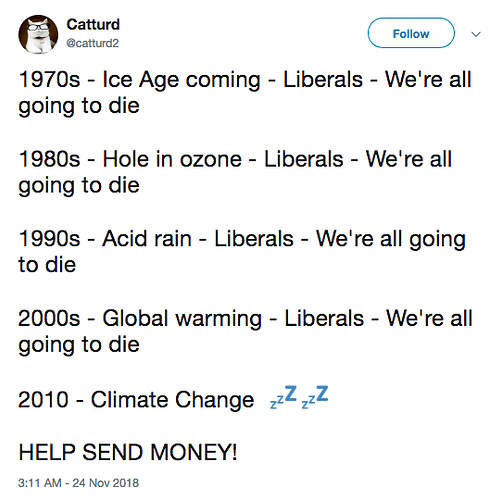
Task: Click 'Liberals' in the 2000s line
Action: [x=324, y=318]
